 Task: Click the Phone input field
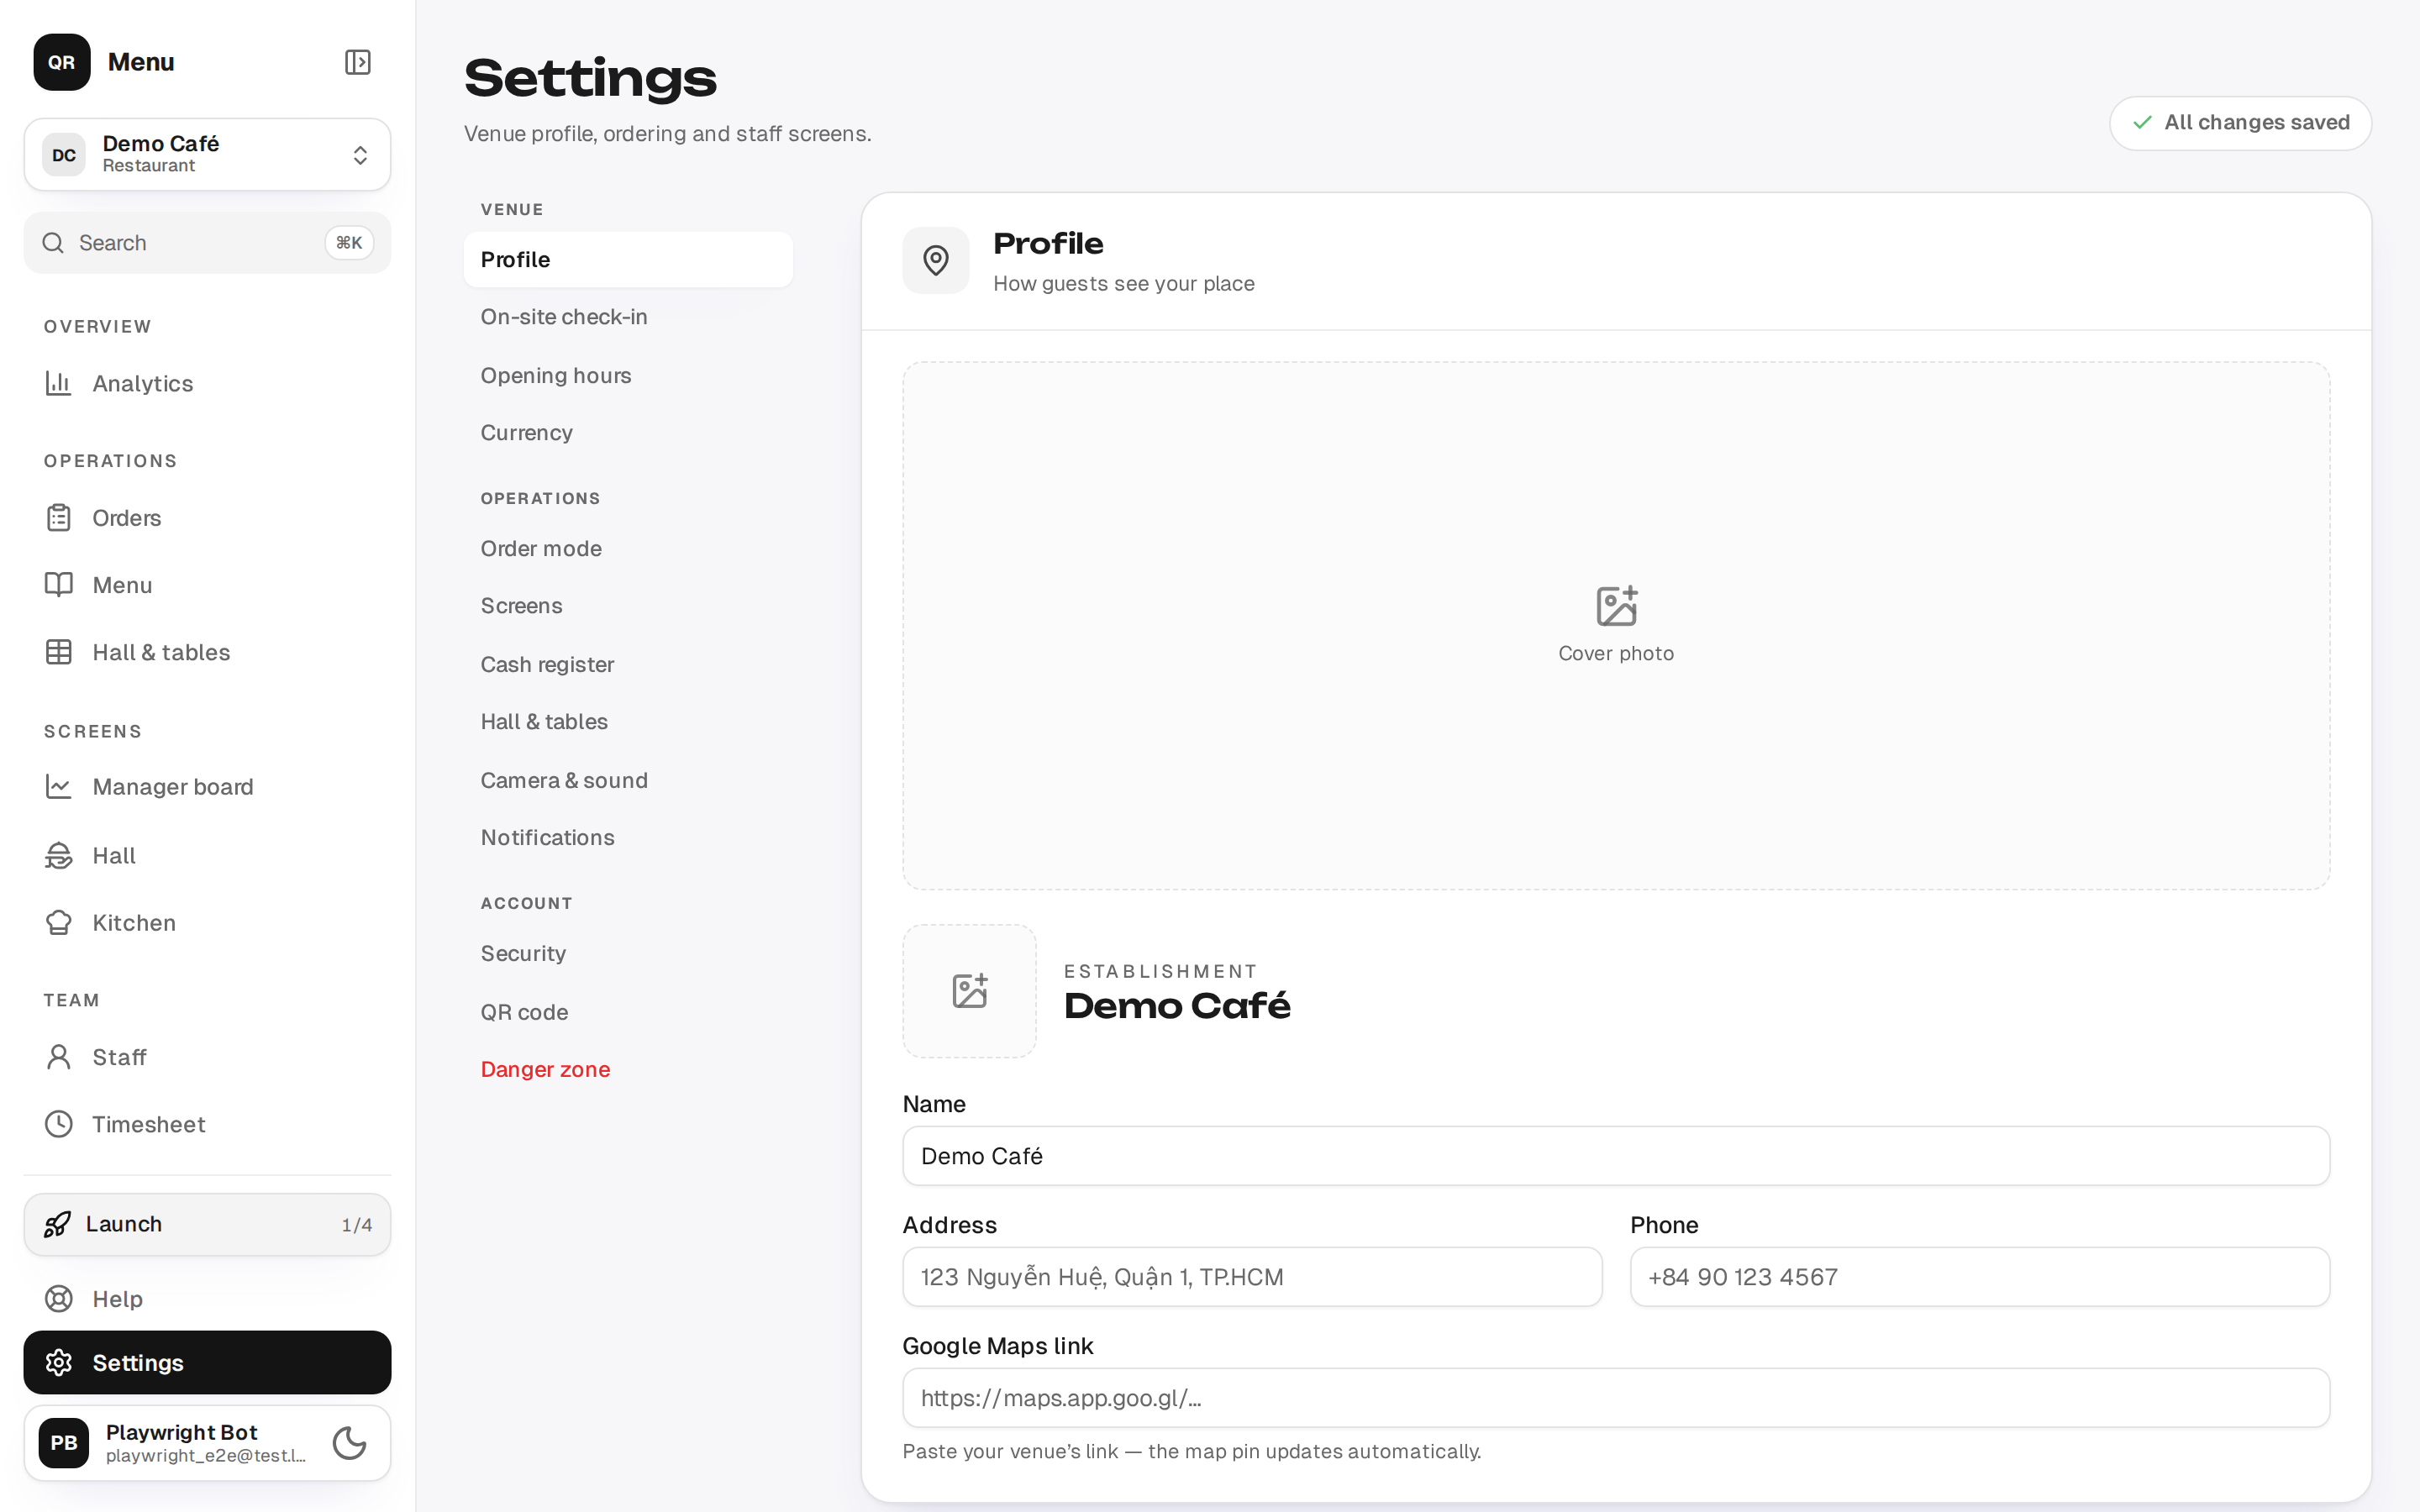pos(1980,1277)
